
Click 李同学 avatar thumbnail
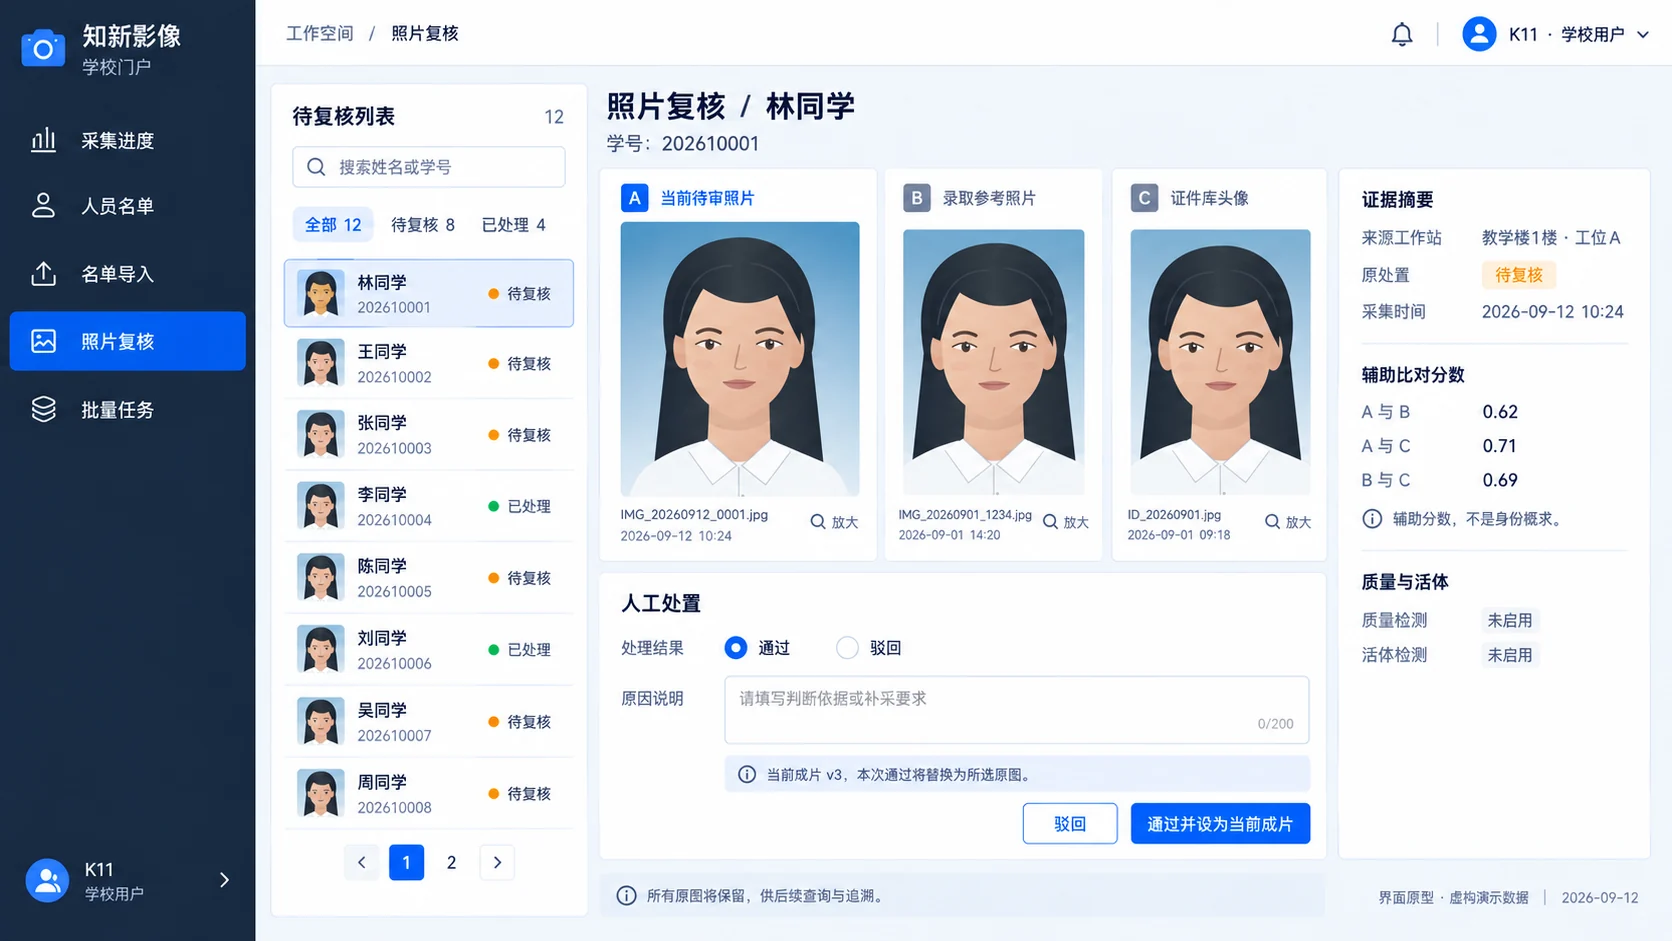[x=321, y=506]
